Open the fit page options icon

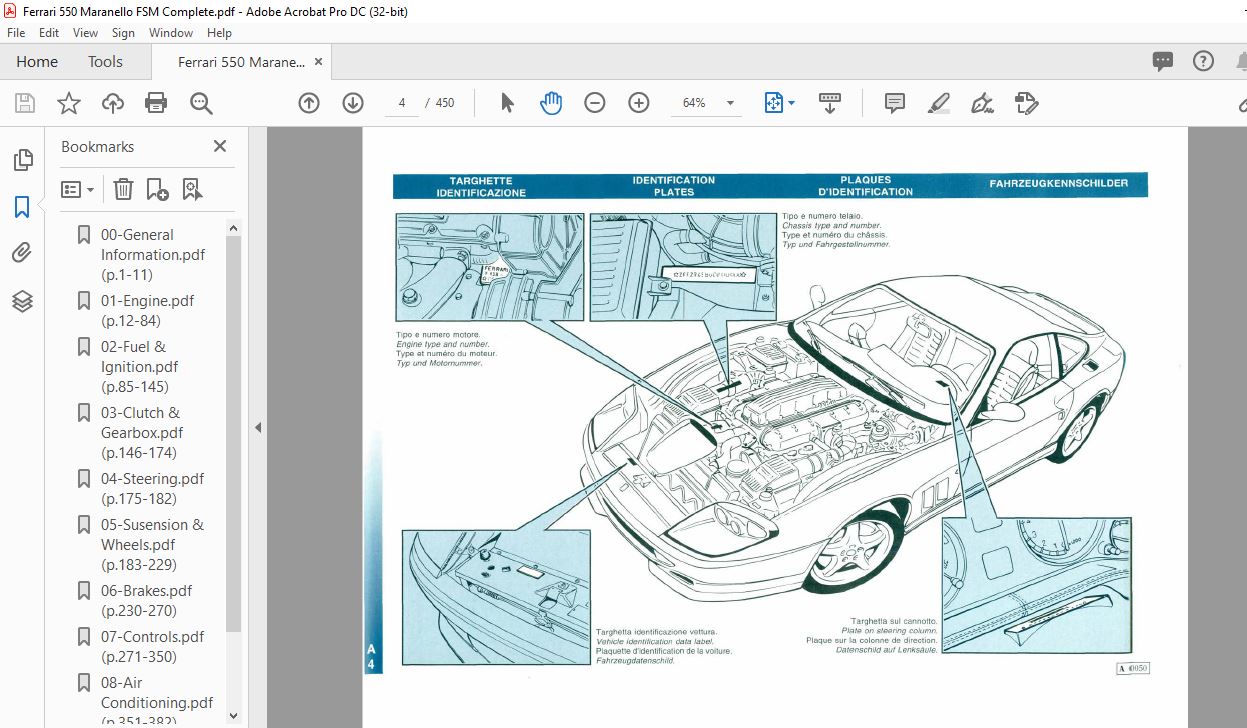point(780,103)
